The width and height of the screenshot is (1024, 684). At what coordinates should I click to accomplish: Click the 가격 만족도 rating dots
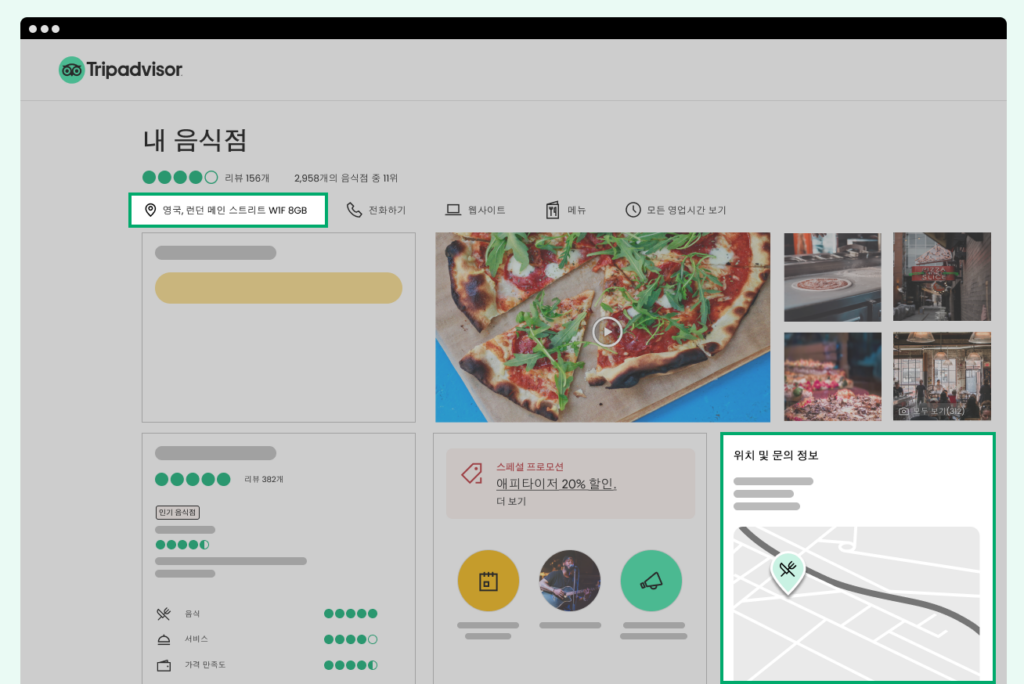click(x=351, y=665)
